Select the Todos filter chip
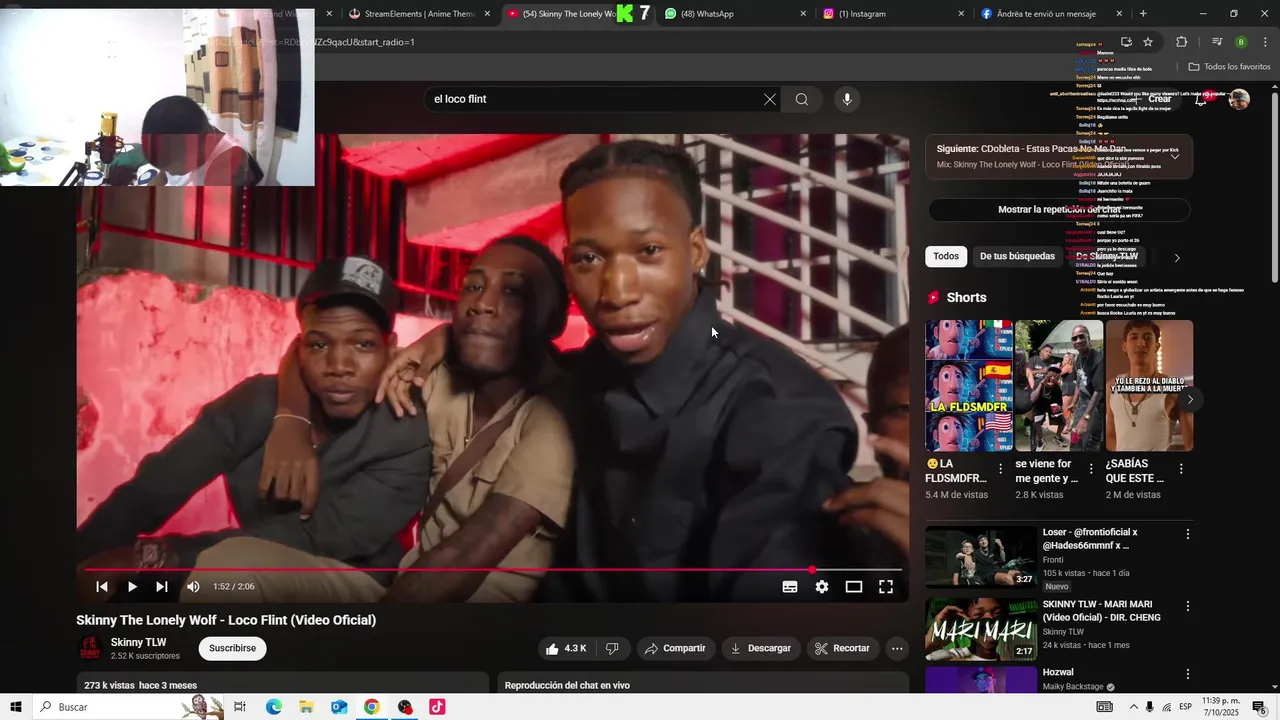The width and height of the screenshot is (1280, 720). (946, 256)
